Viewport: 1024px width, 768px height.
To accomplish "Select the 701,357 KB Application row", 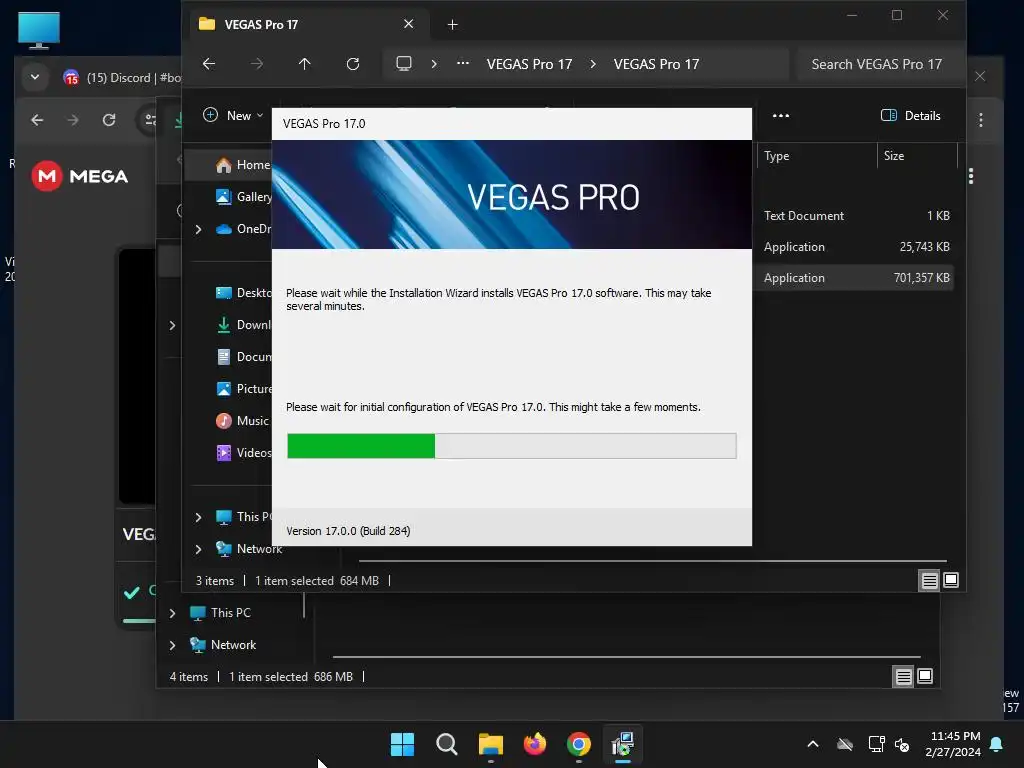I will coord(856,278).
